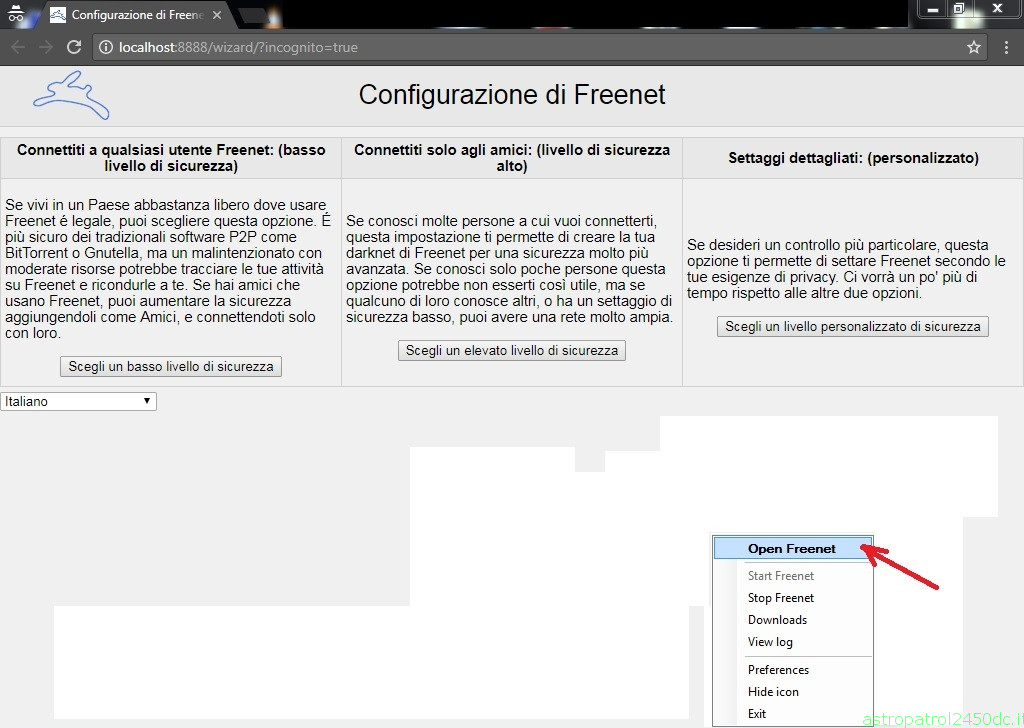The height and width of the screenshot is (728, 1024).
Task: Choose Open Freenet in context menu
Action: [x=793, y=548]
